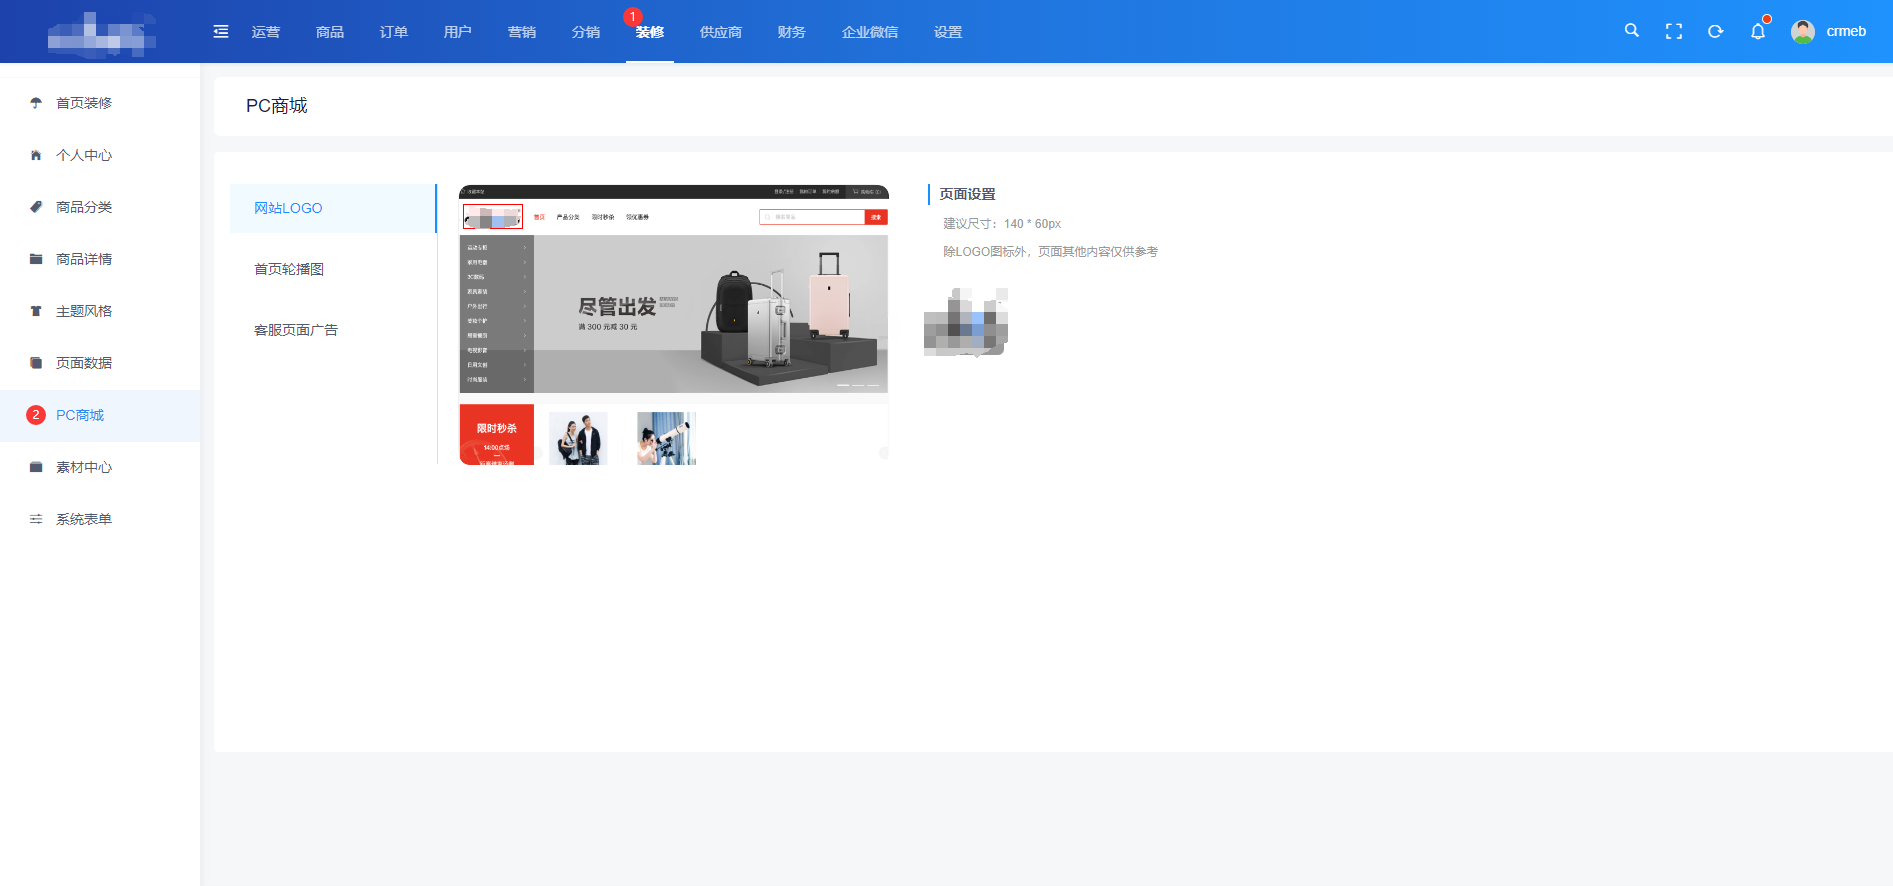Click the shirt icon beside 主题风格
1893x886 pixels.
[36, 311]
